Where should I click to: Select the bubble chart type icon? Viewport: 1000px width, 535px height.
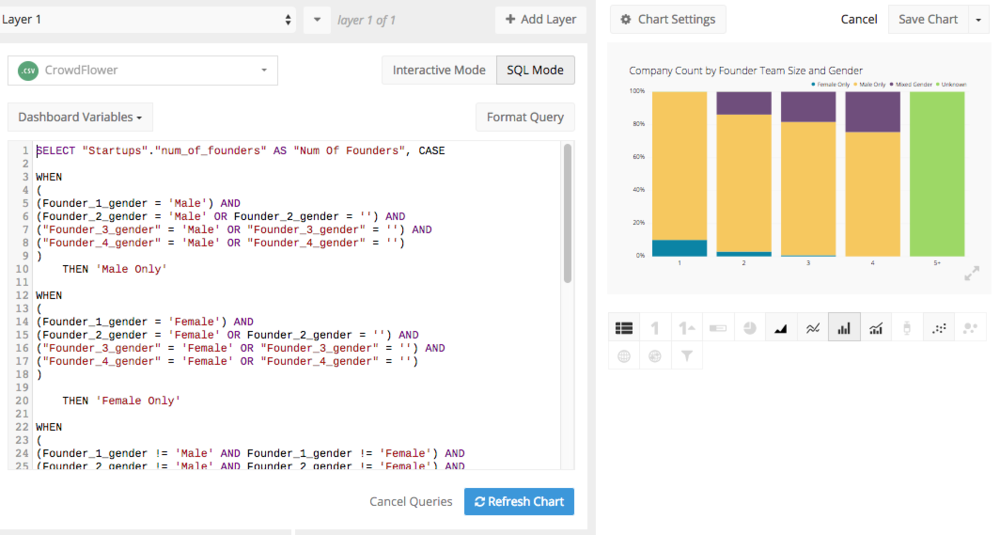[970, 328]
